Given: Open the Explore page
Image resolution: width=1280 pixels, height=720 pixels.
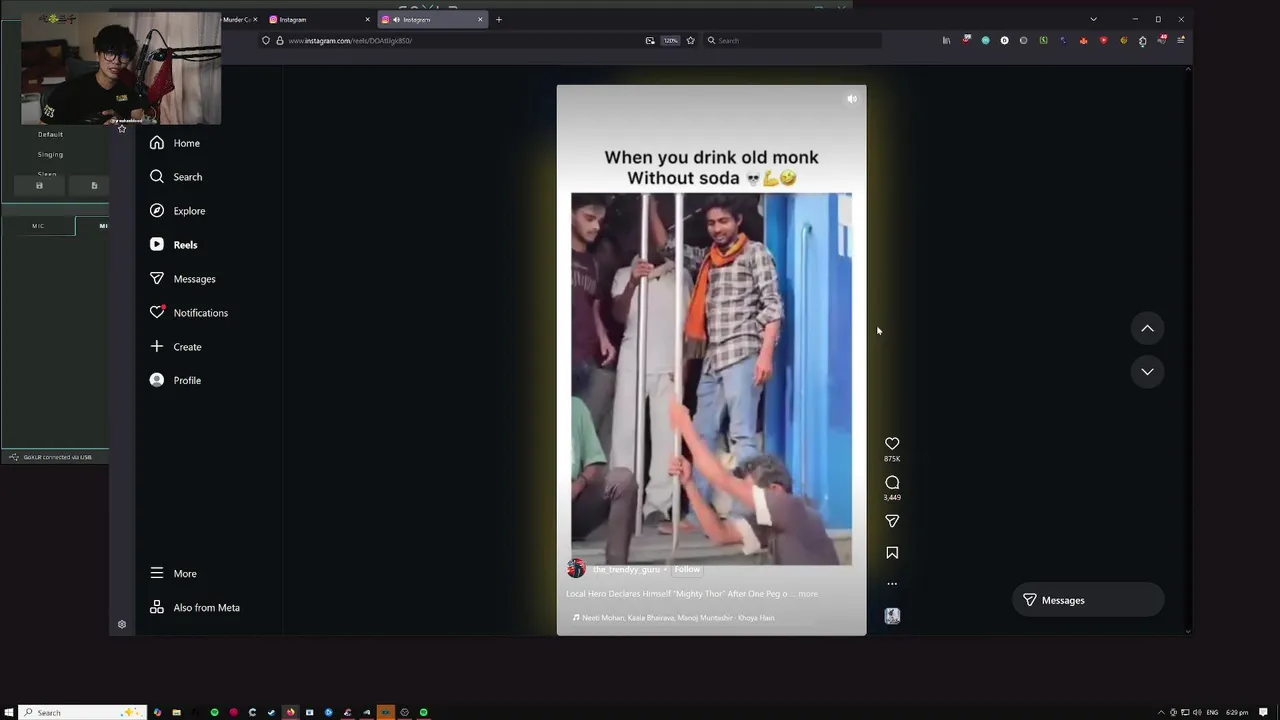Looking at the screenshot, I should click(177, 211).
